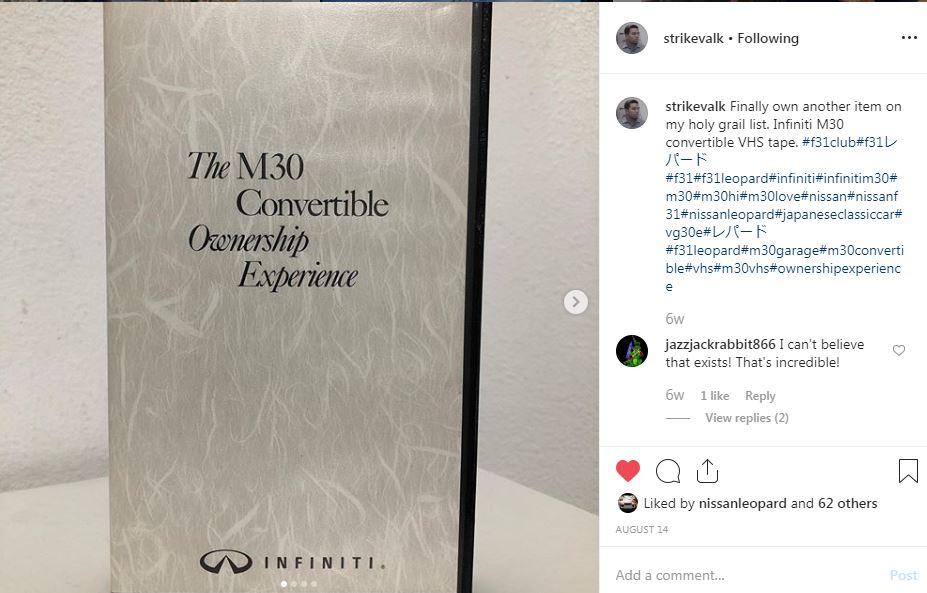Open jazzjackrabbit866's avatar
Image resolution: width=927 pixels, height=593 pixels.
pos(632,351)
